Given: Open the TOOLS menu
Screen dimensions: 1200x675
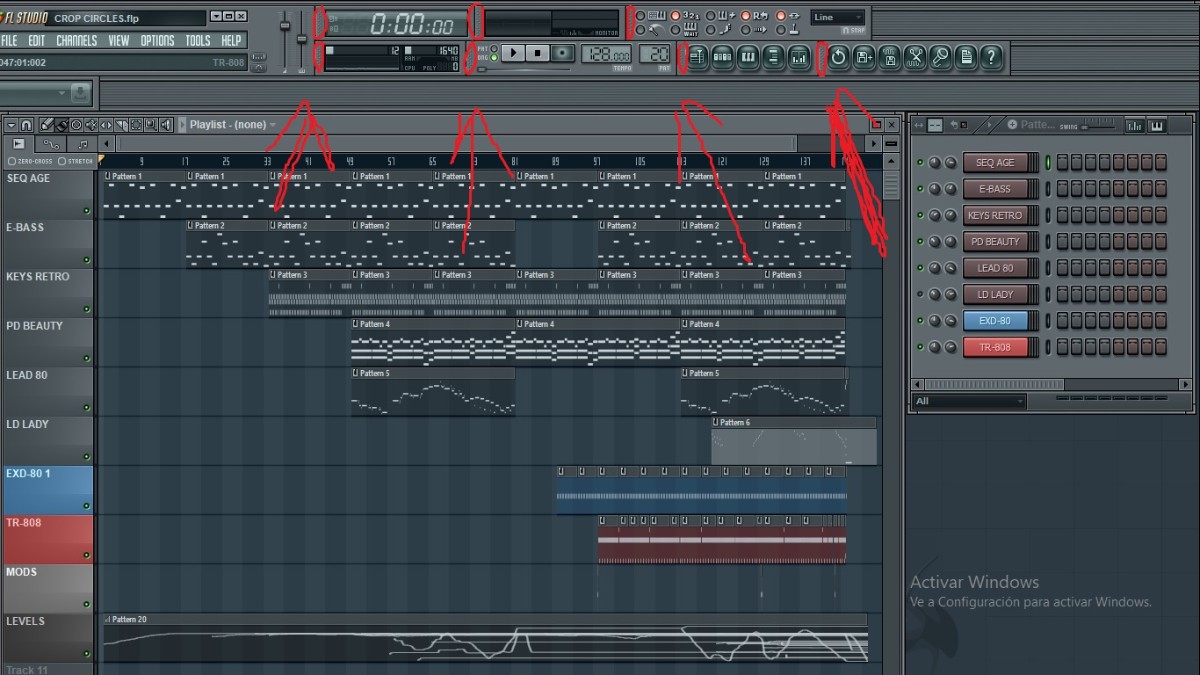Looking at the screenshot, I should click(198, 41).
